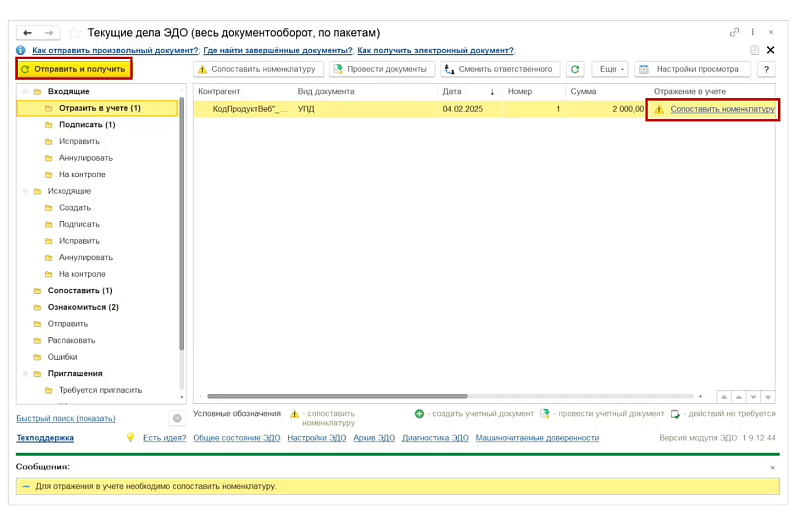Click horizontal scrollbar of document list

click(x=337, y=396)
